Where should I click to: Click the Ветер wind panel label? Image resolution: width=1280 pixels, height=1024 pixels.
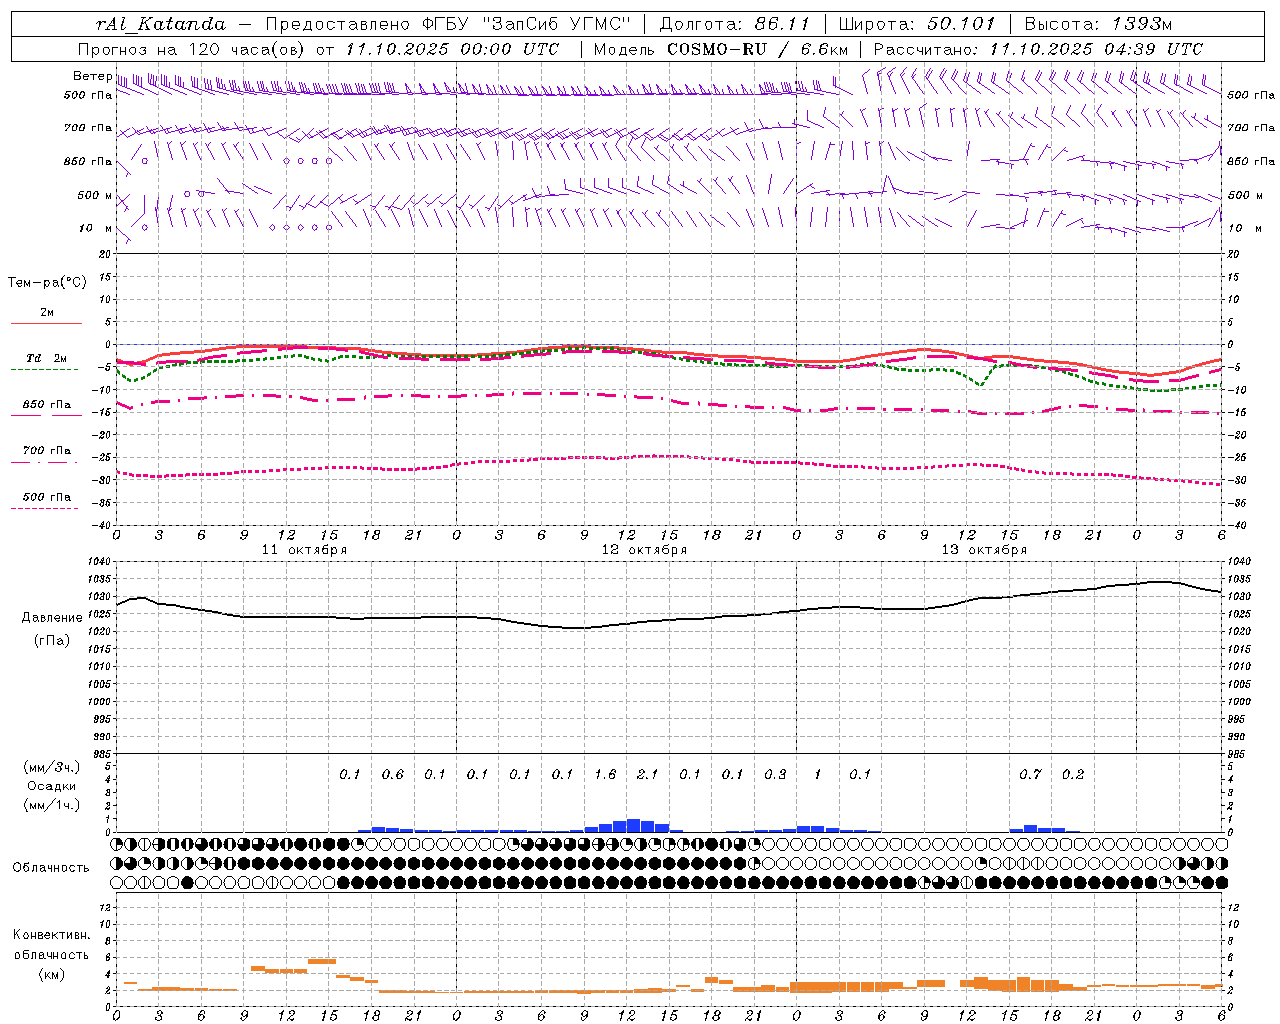92,76
